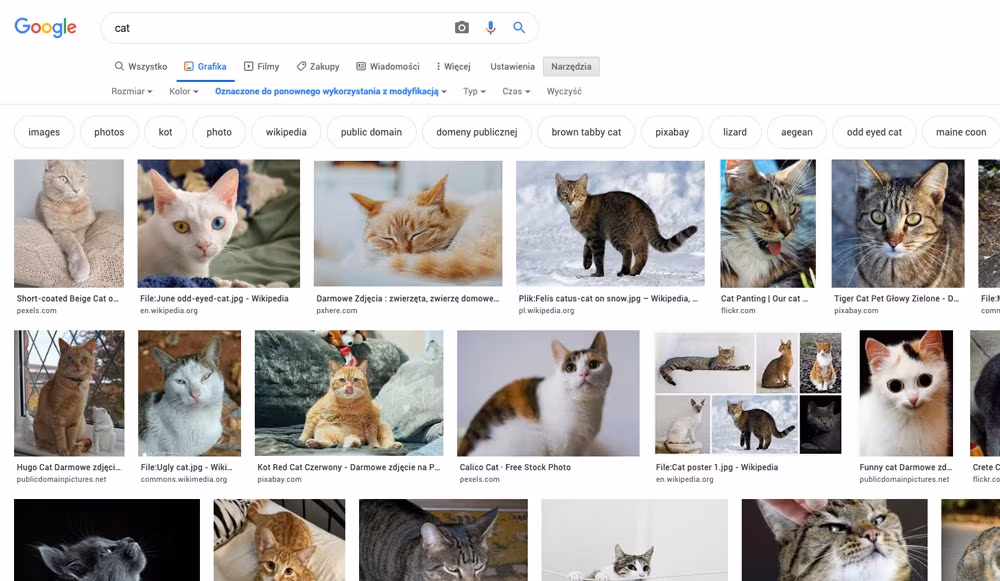1000x581 pixels.
Task: Click the Google logo
Action: click(x=45, y=27)
